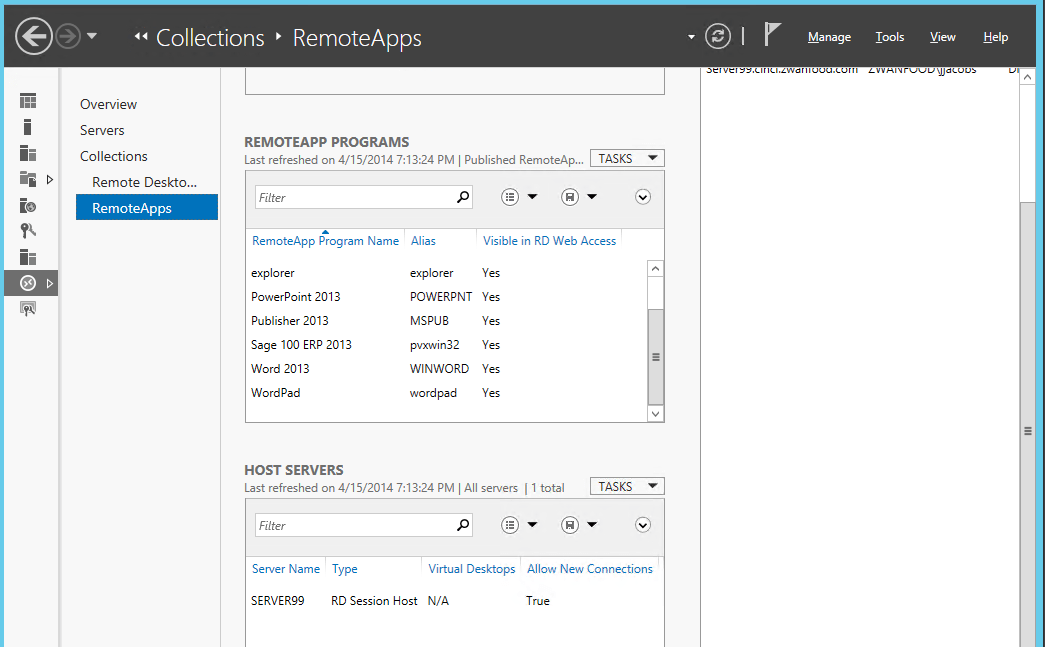This screenshot has width=1045, height=647.
Task: Open the Manage menu
Action: (x=829, y=37)
